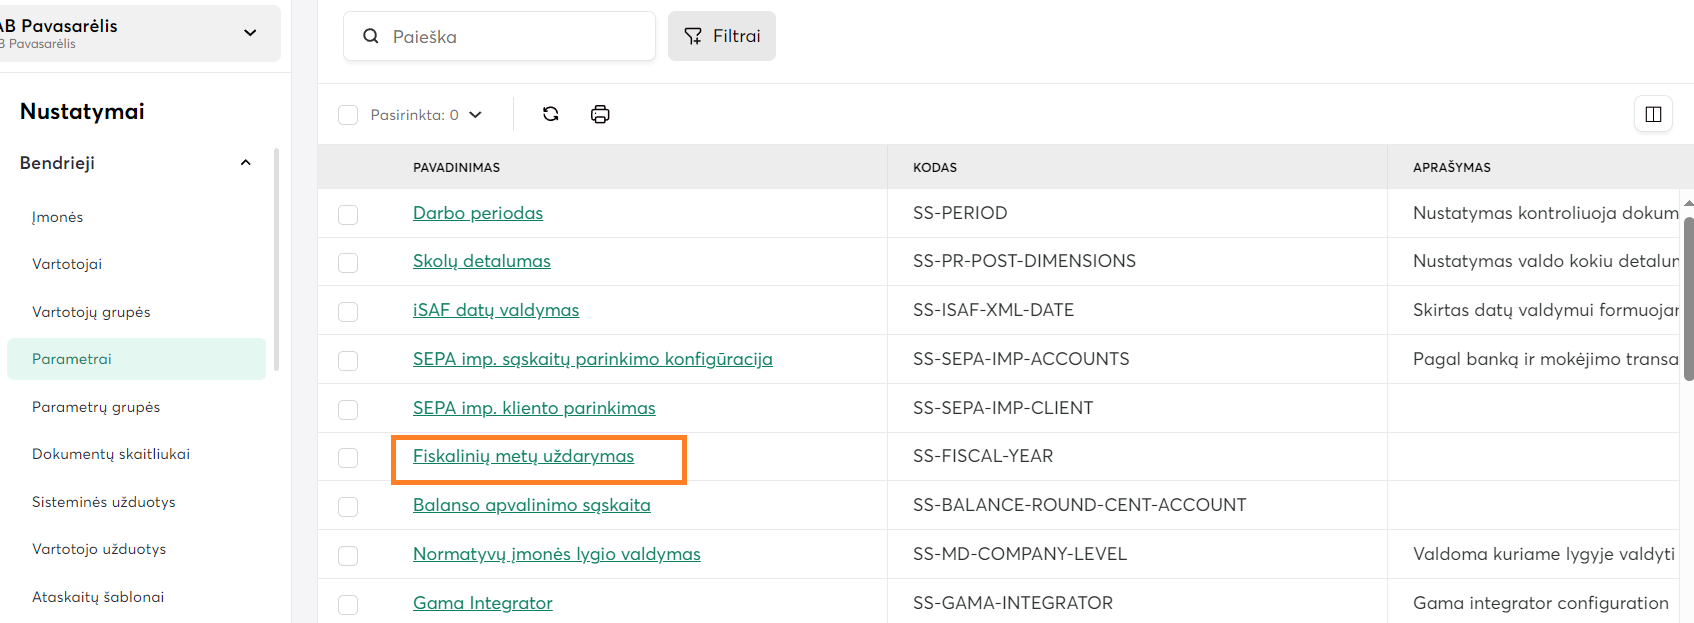Image resolution: width=1694 pixels, height=623 pixels.
Task: Select Parametrų grupės in sidebar
Action: [x=96, y=407]
